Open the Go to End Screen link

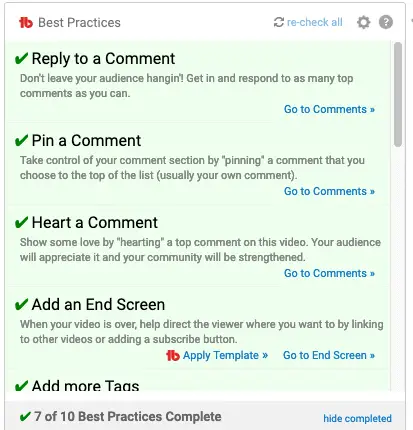coord(329,355)
